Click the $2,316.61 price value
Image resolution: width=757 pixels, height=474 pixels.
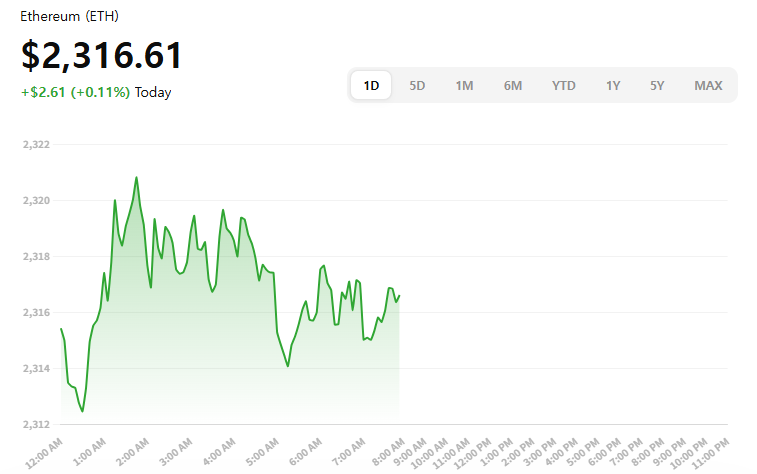coord(101,55)
